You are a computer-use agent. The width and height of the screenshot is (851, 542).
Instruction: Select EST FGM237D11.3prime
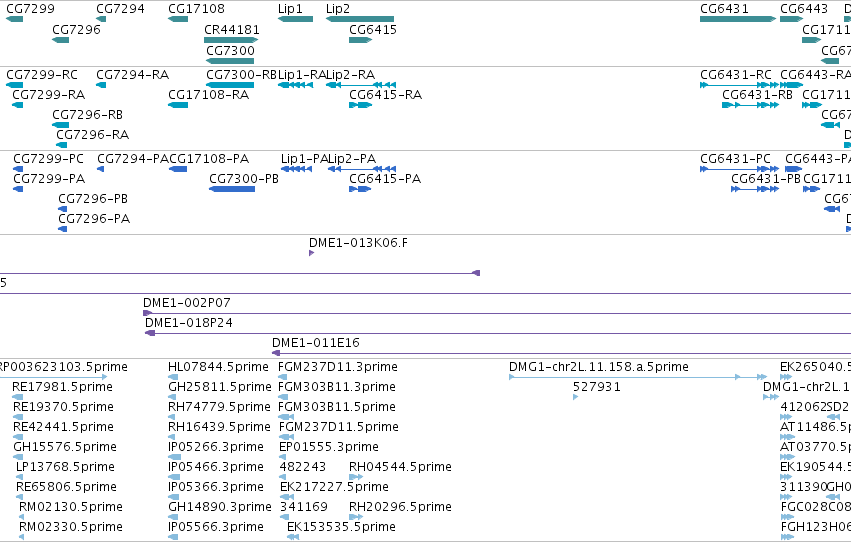click(282, 377)
